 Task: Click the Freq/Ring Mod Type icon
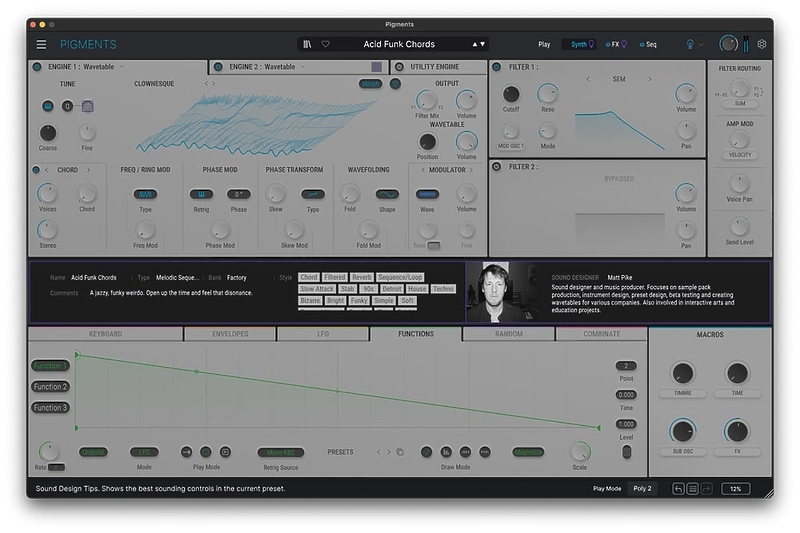click(x=145, y=194)
